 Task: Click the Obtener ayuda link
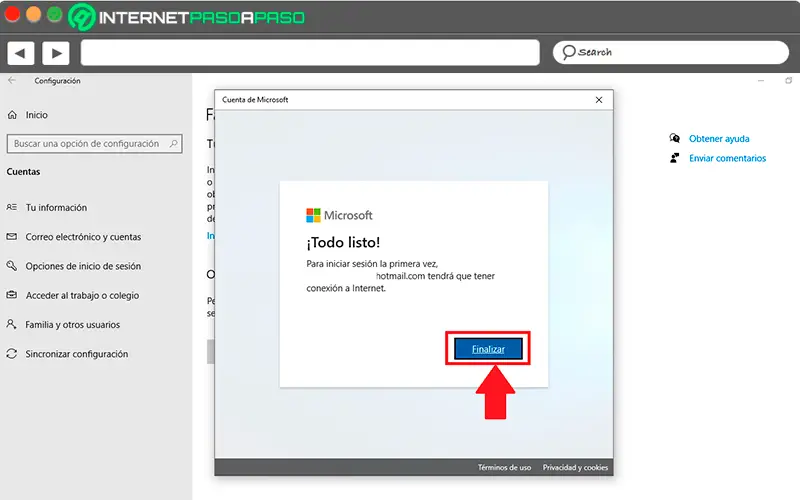[719, 139]
